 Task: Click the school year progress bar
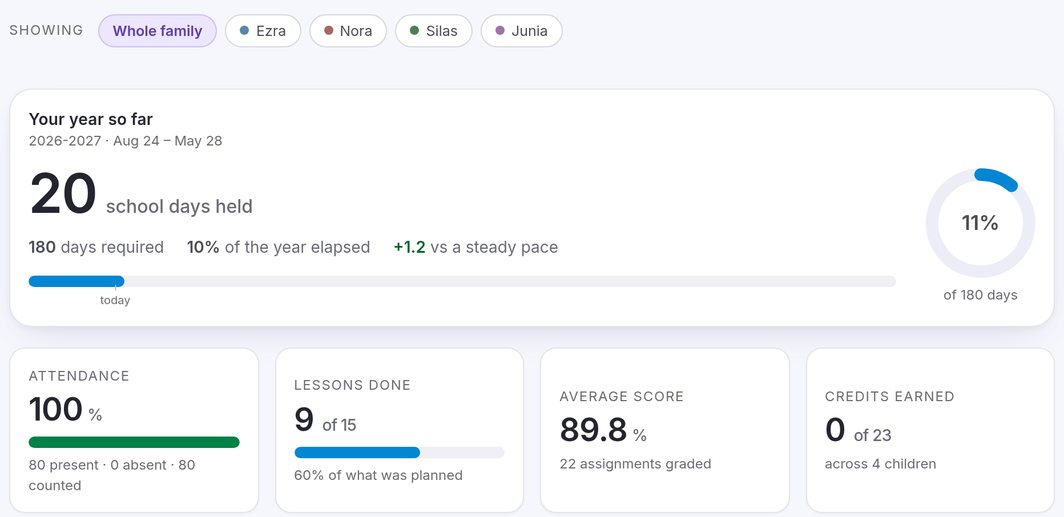(462, 281)
